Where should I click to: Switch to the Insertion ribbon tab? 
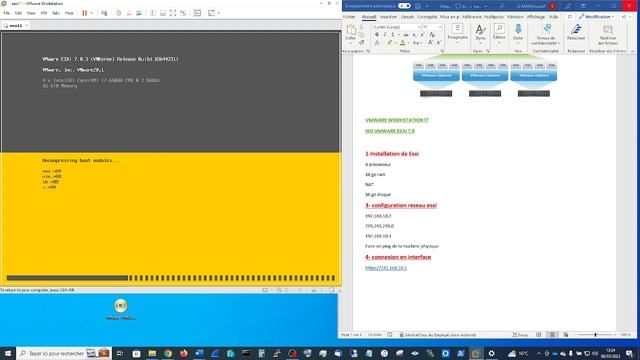(388, 17)
